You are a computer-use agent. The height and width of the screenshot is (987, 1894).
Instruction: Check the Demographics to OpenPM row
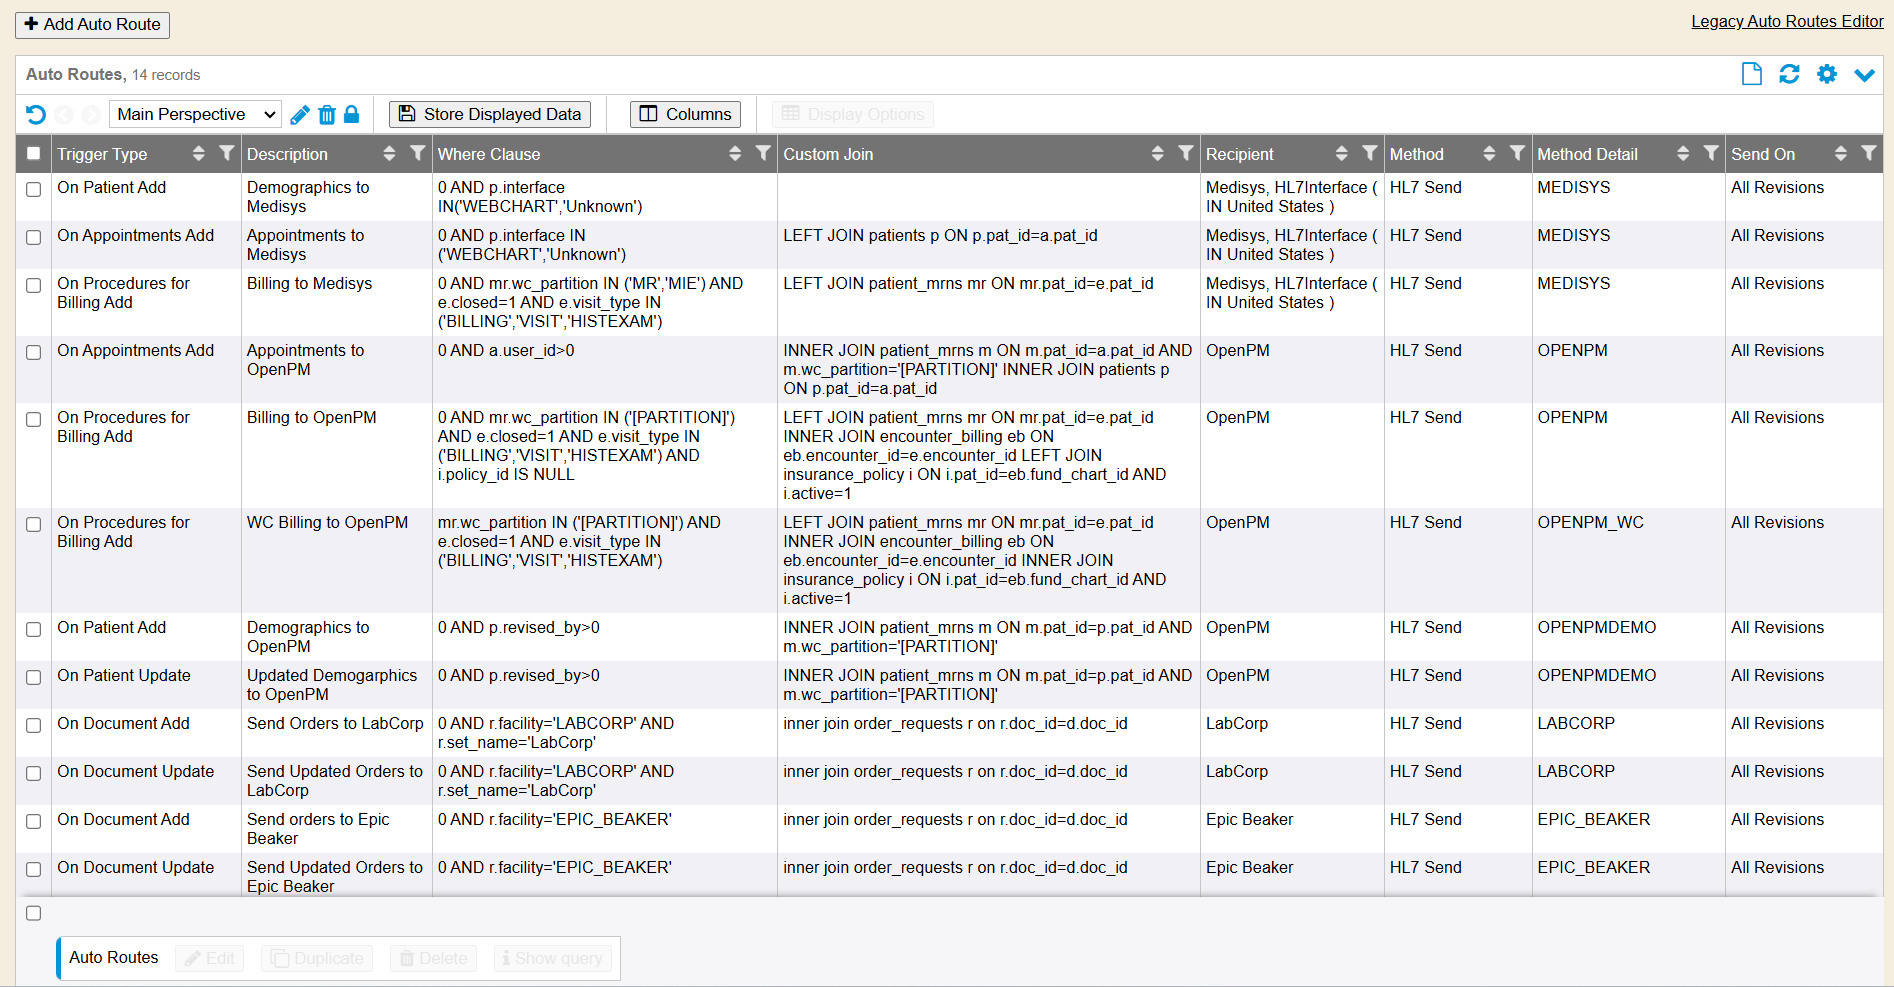coord(34,629)
